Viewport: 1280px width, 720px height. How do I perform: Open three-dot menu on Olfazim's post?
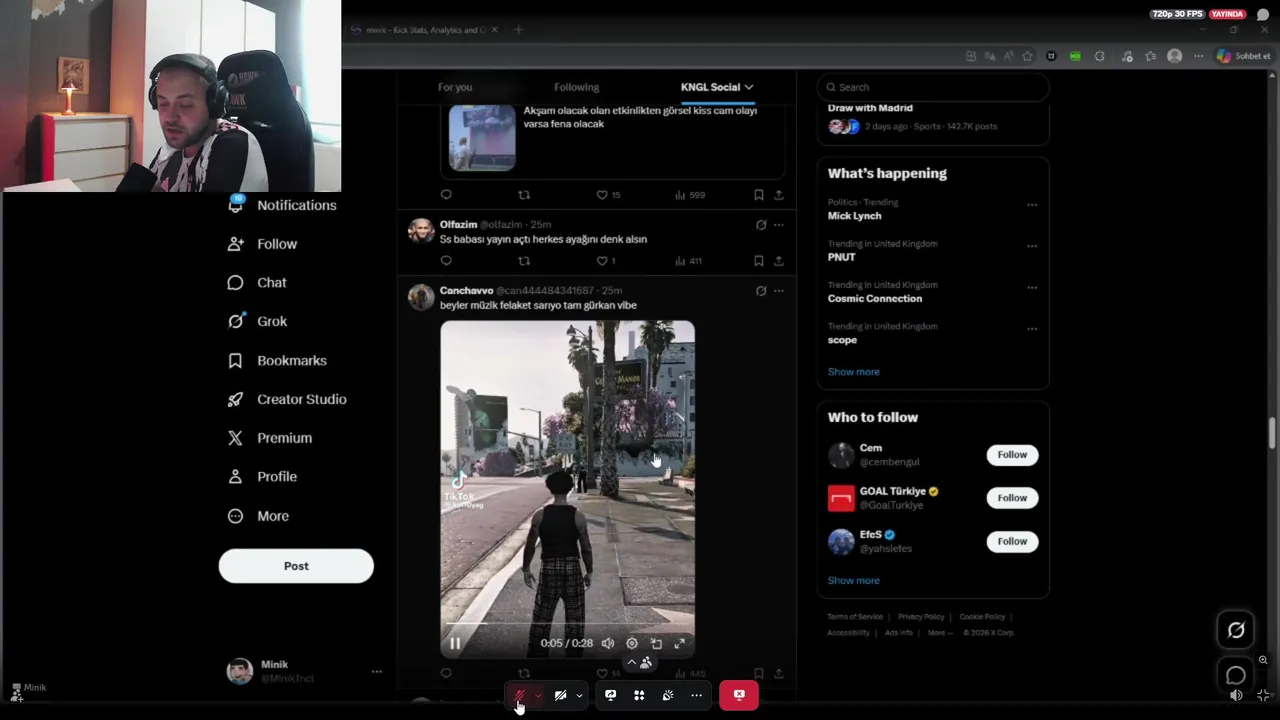click(779, 225)
